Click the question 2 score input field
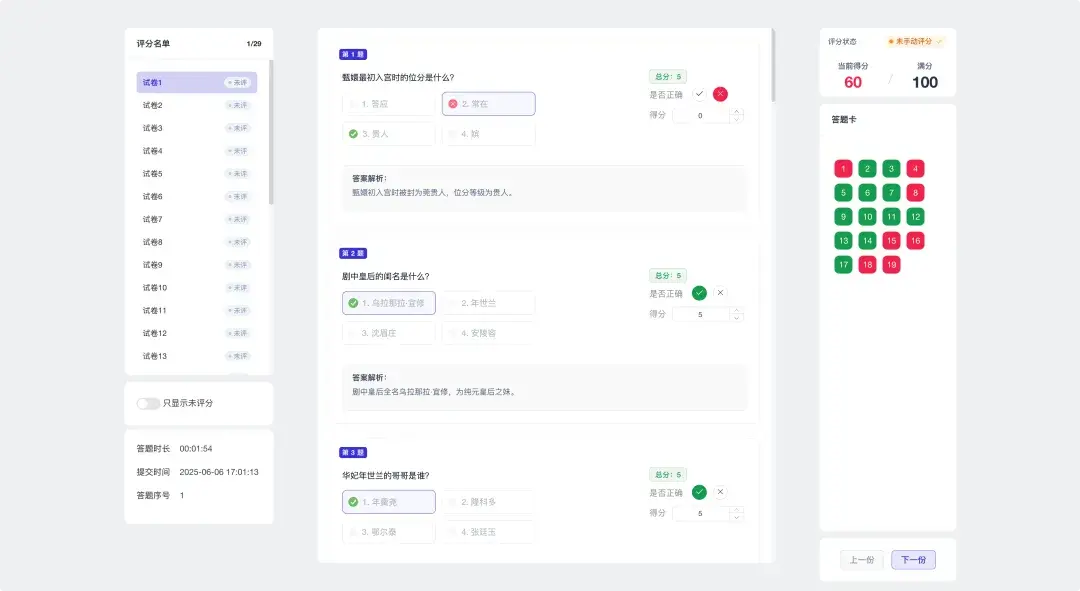 pyautogui.click(x=701, y=315)
